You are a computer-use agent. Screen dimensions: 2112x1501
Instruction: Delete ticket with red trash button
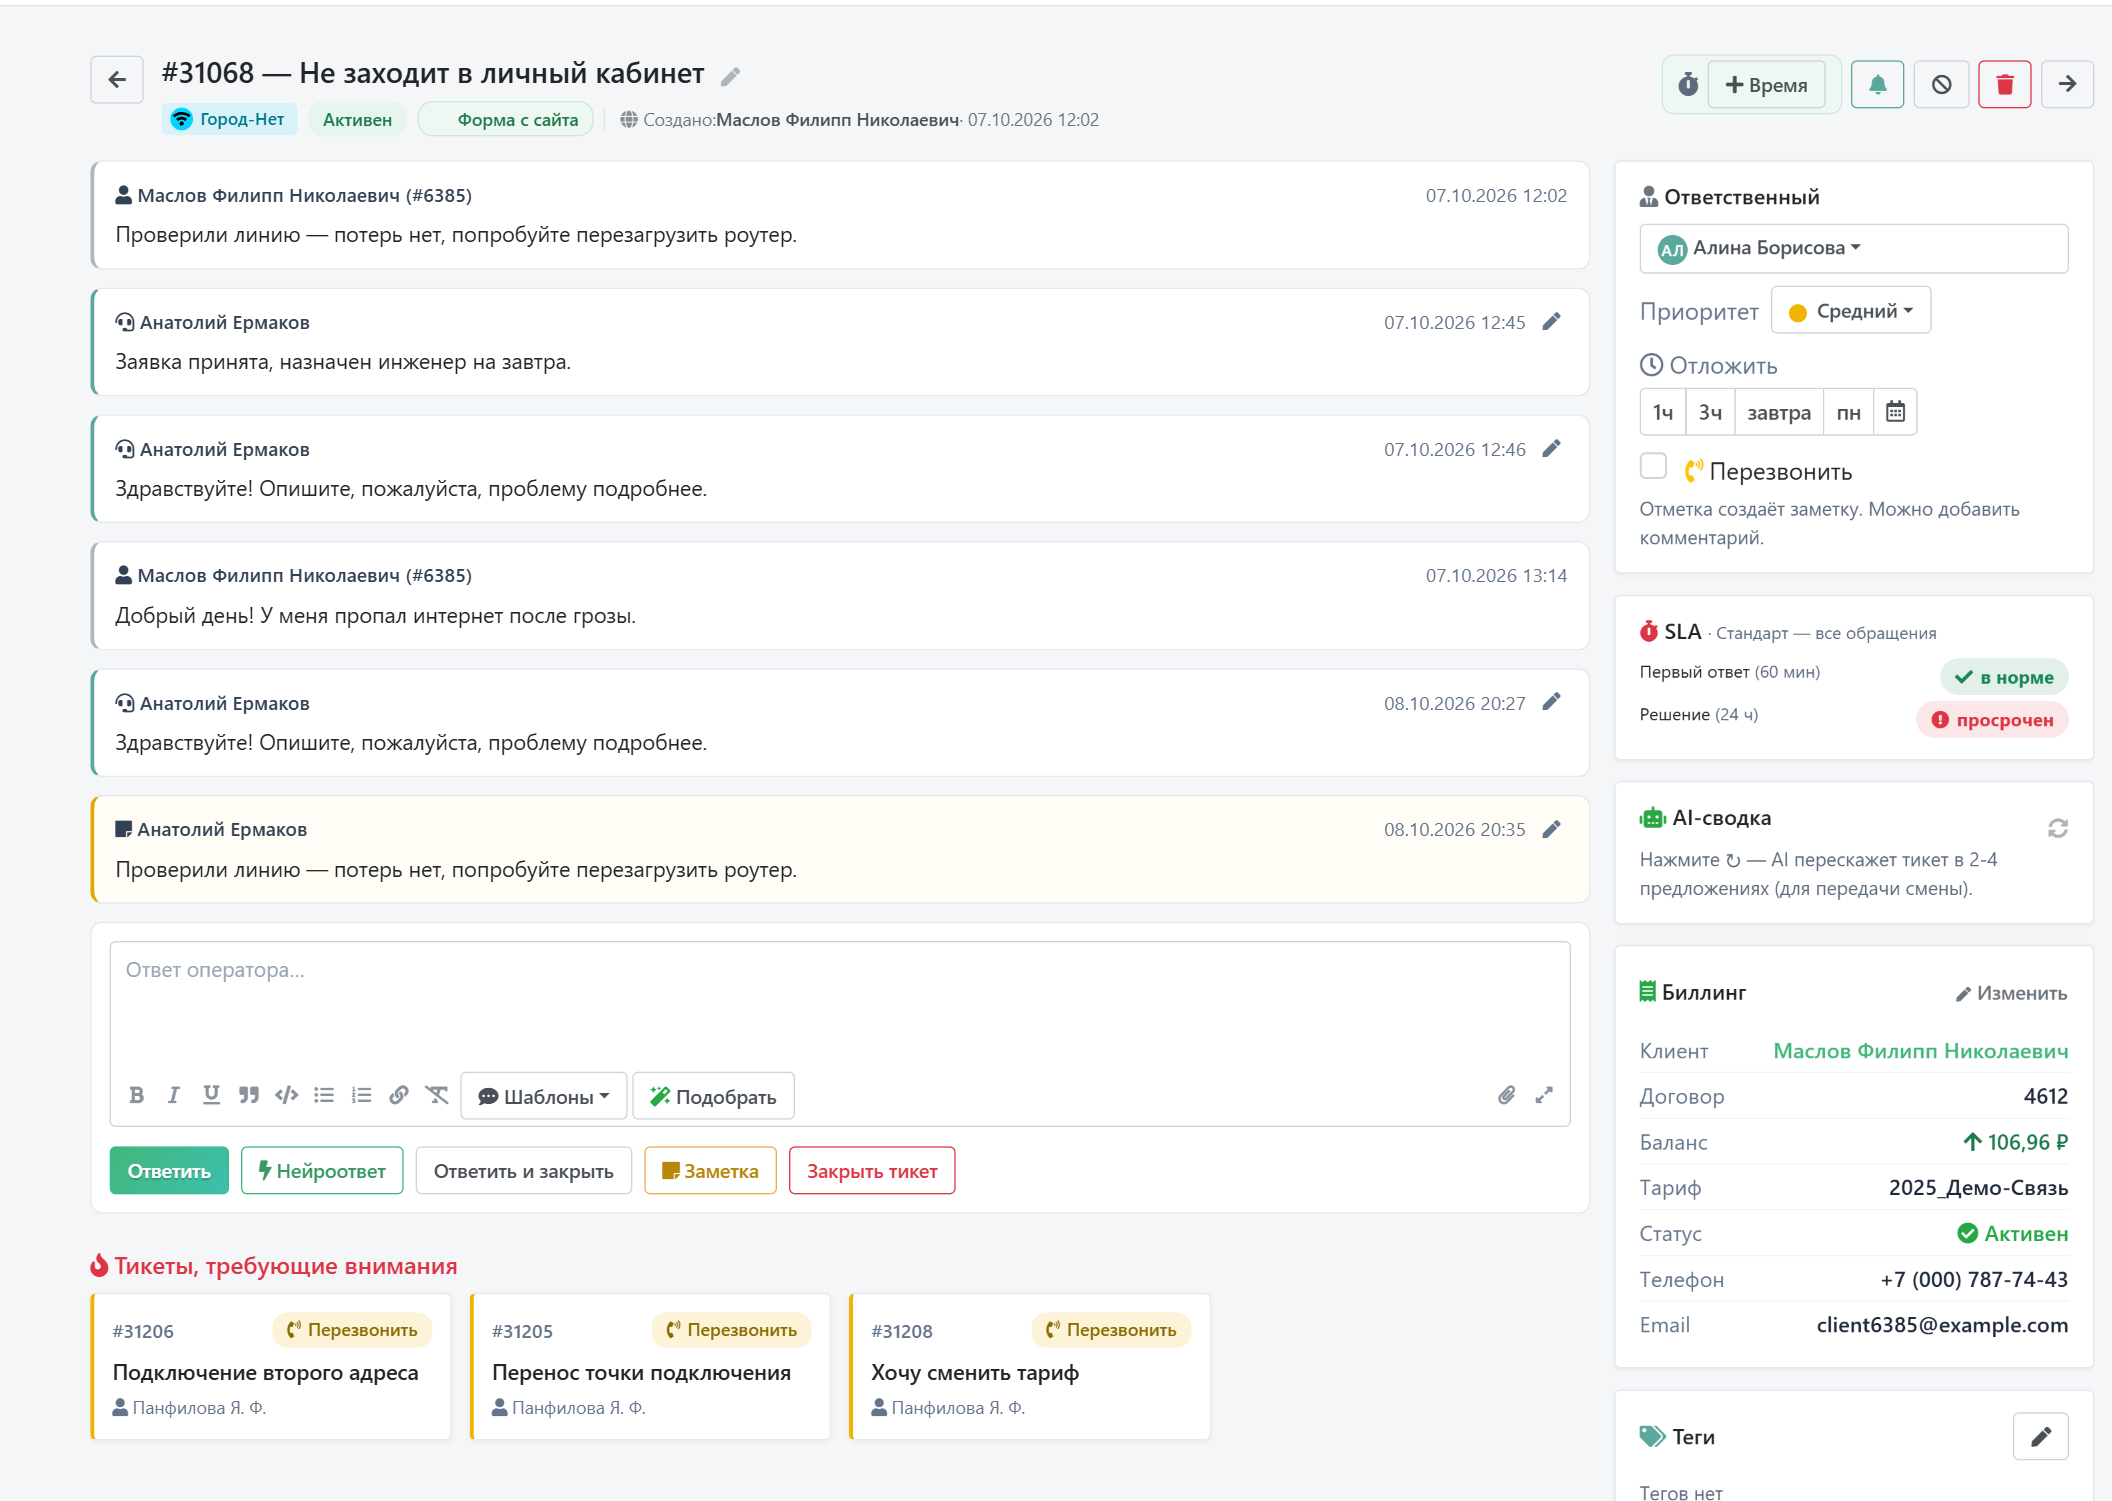pyautogui.click(x=2004, y=84)
